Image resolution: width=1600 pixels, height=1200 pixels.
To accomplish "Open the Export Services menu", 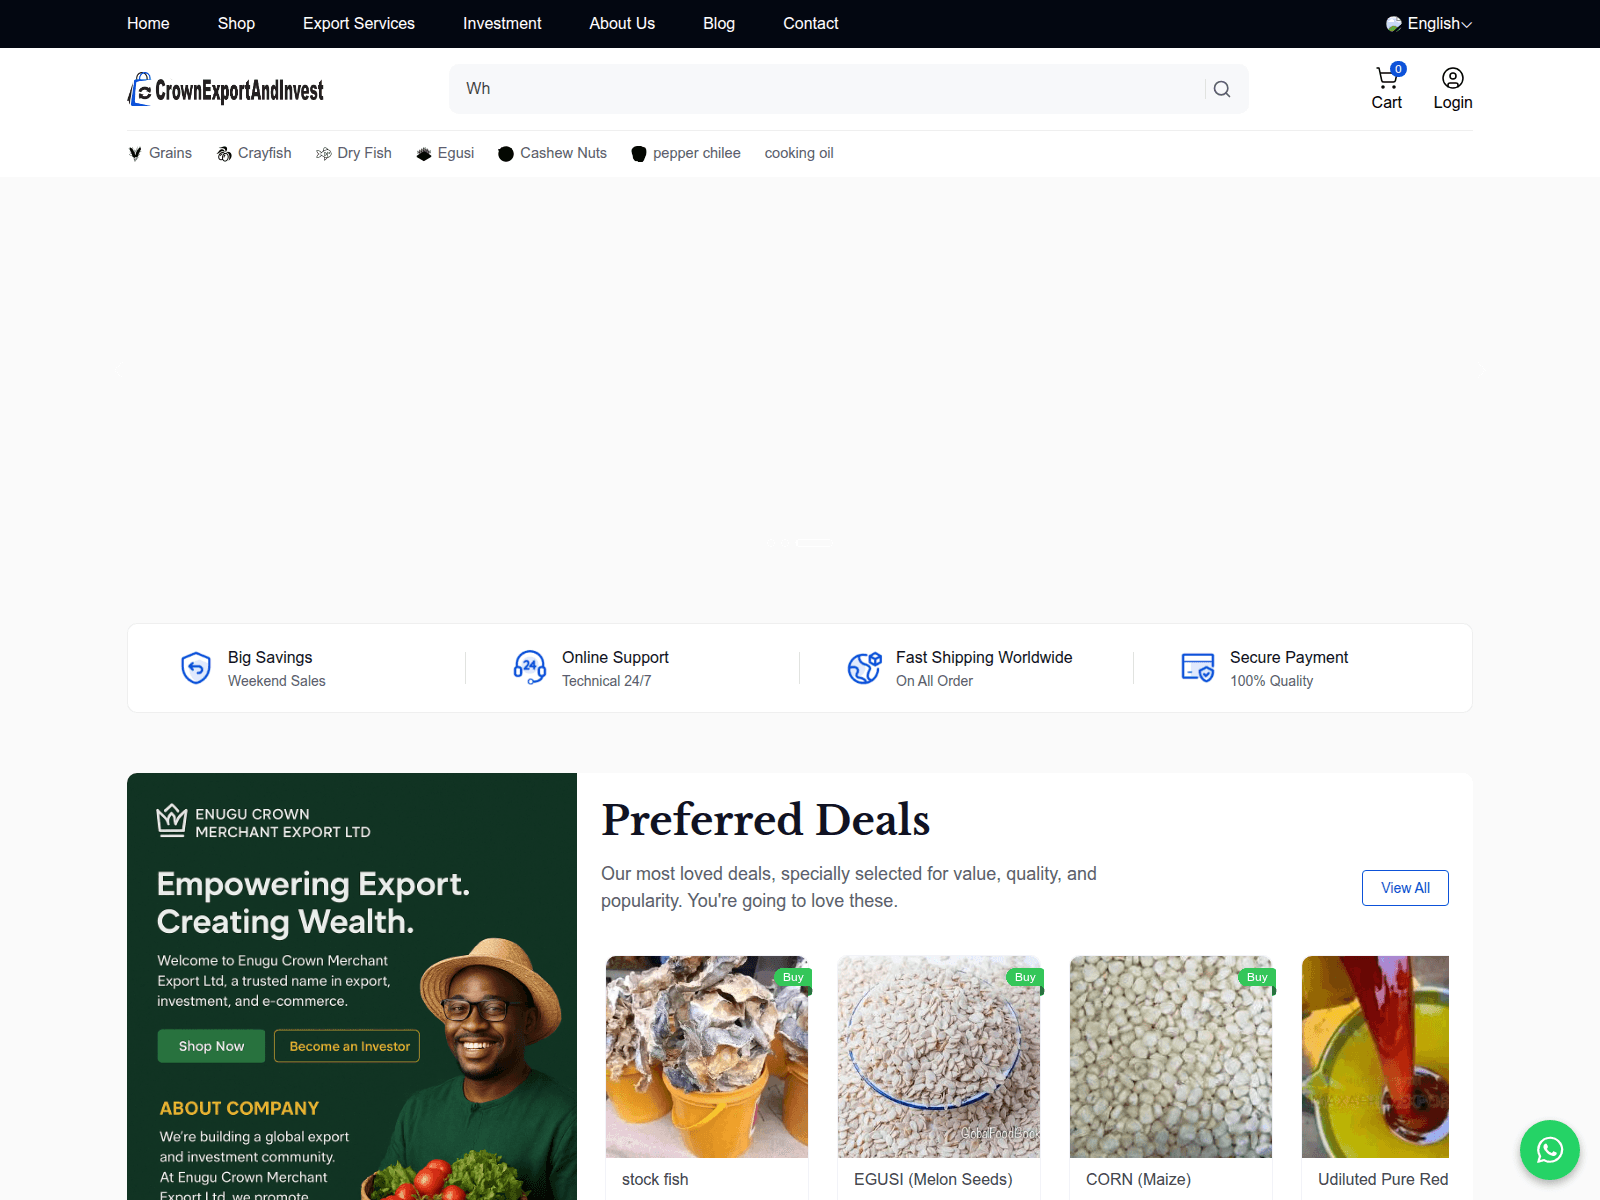I will point(358,24).
